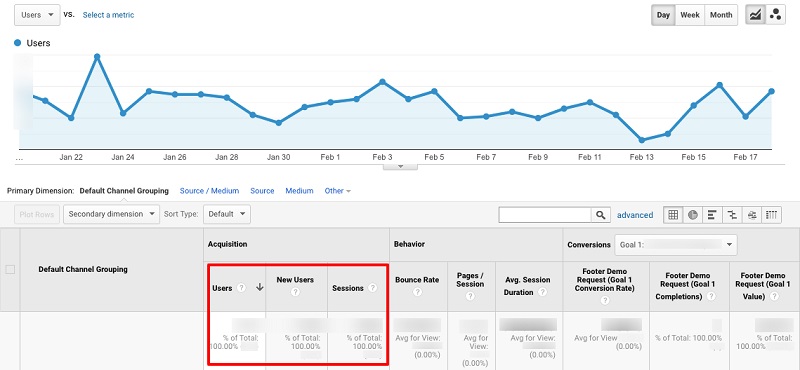Open the Secondary dimension dropdown
The width and height of the screenshot is (800, 370).
coord(112,214)
